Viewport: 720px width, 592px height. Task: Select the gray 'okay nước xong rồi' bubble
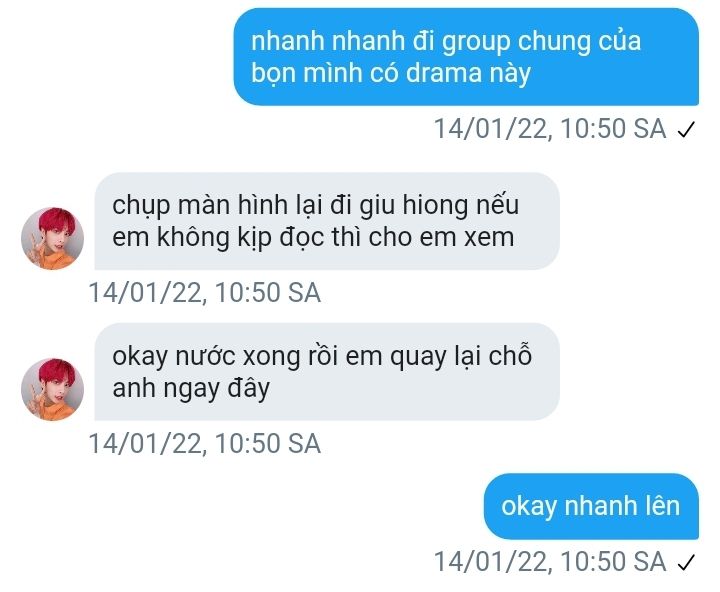(x=327, y=372)
